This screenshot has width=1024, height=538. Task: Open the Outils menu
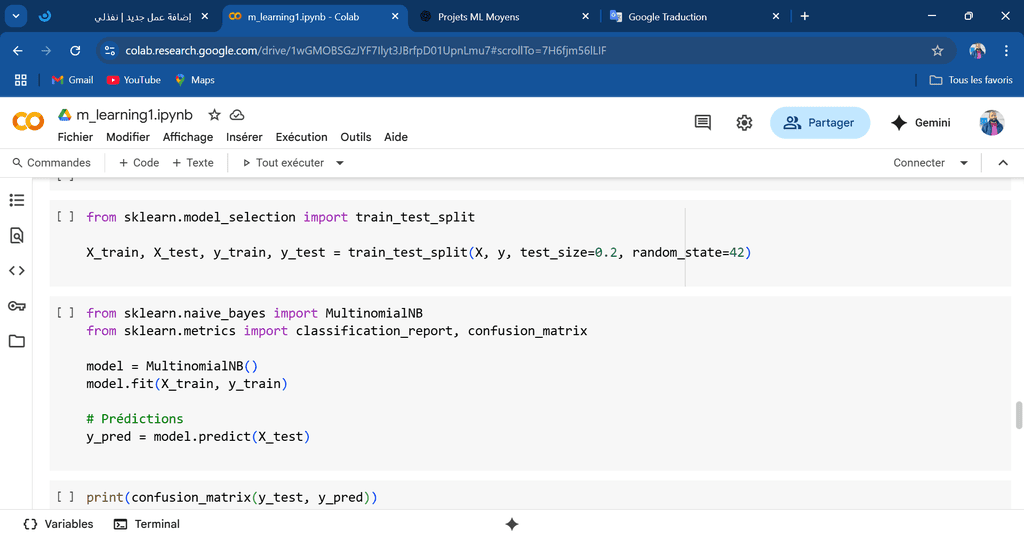click(356, 137)
